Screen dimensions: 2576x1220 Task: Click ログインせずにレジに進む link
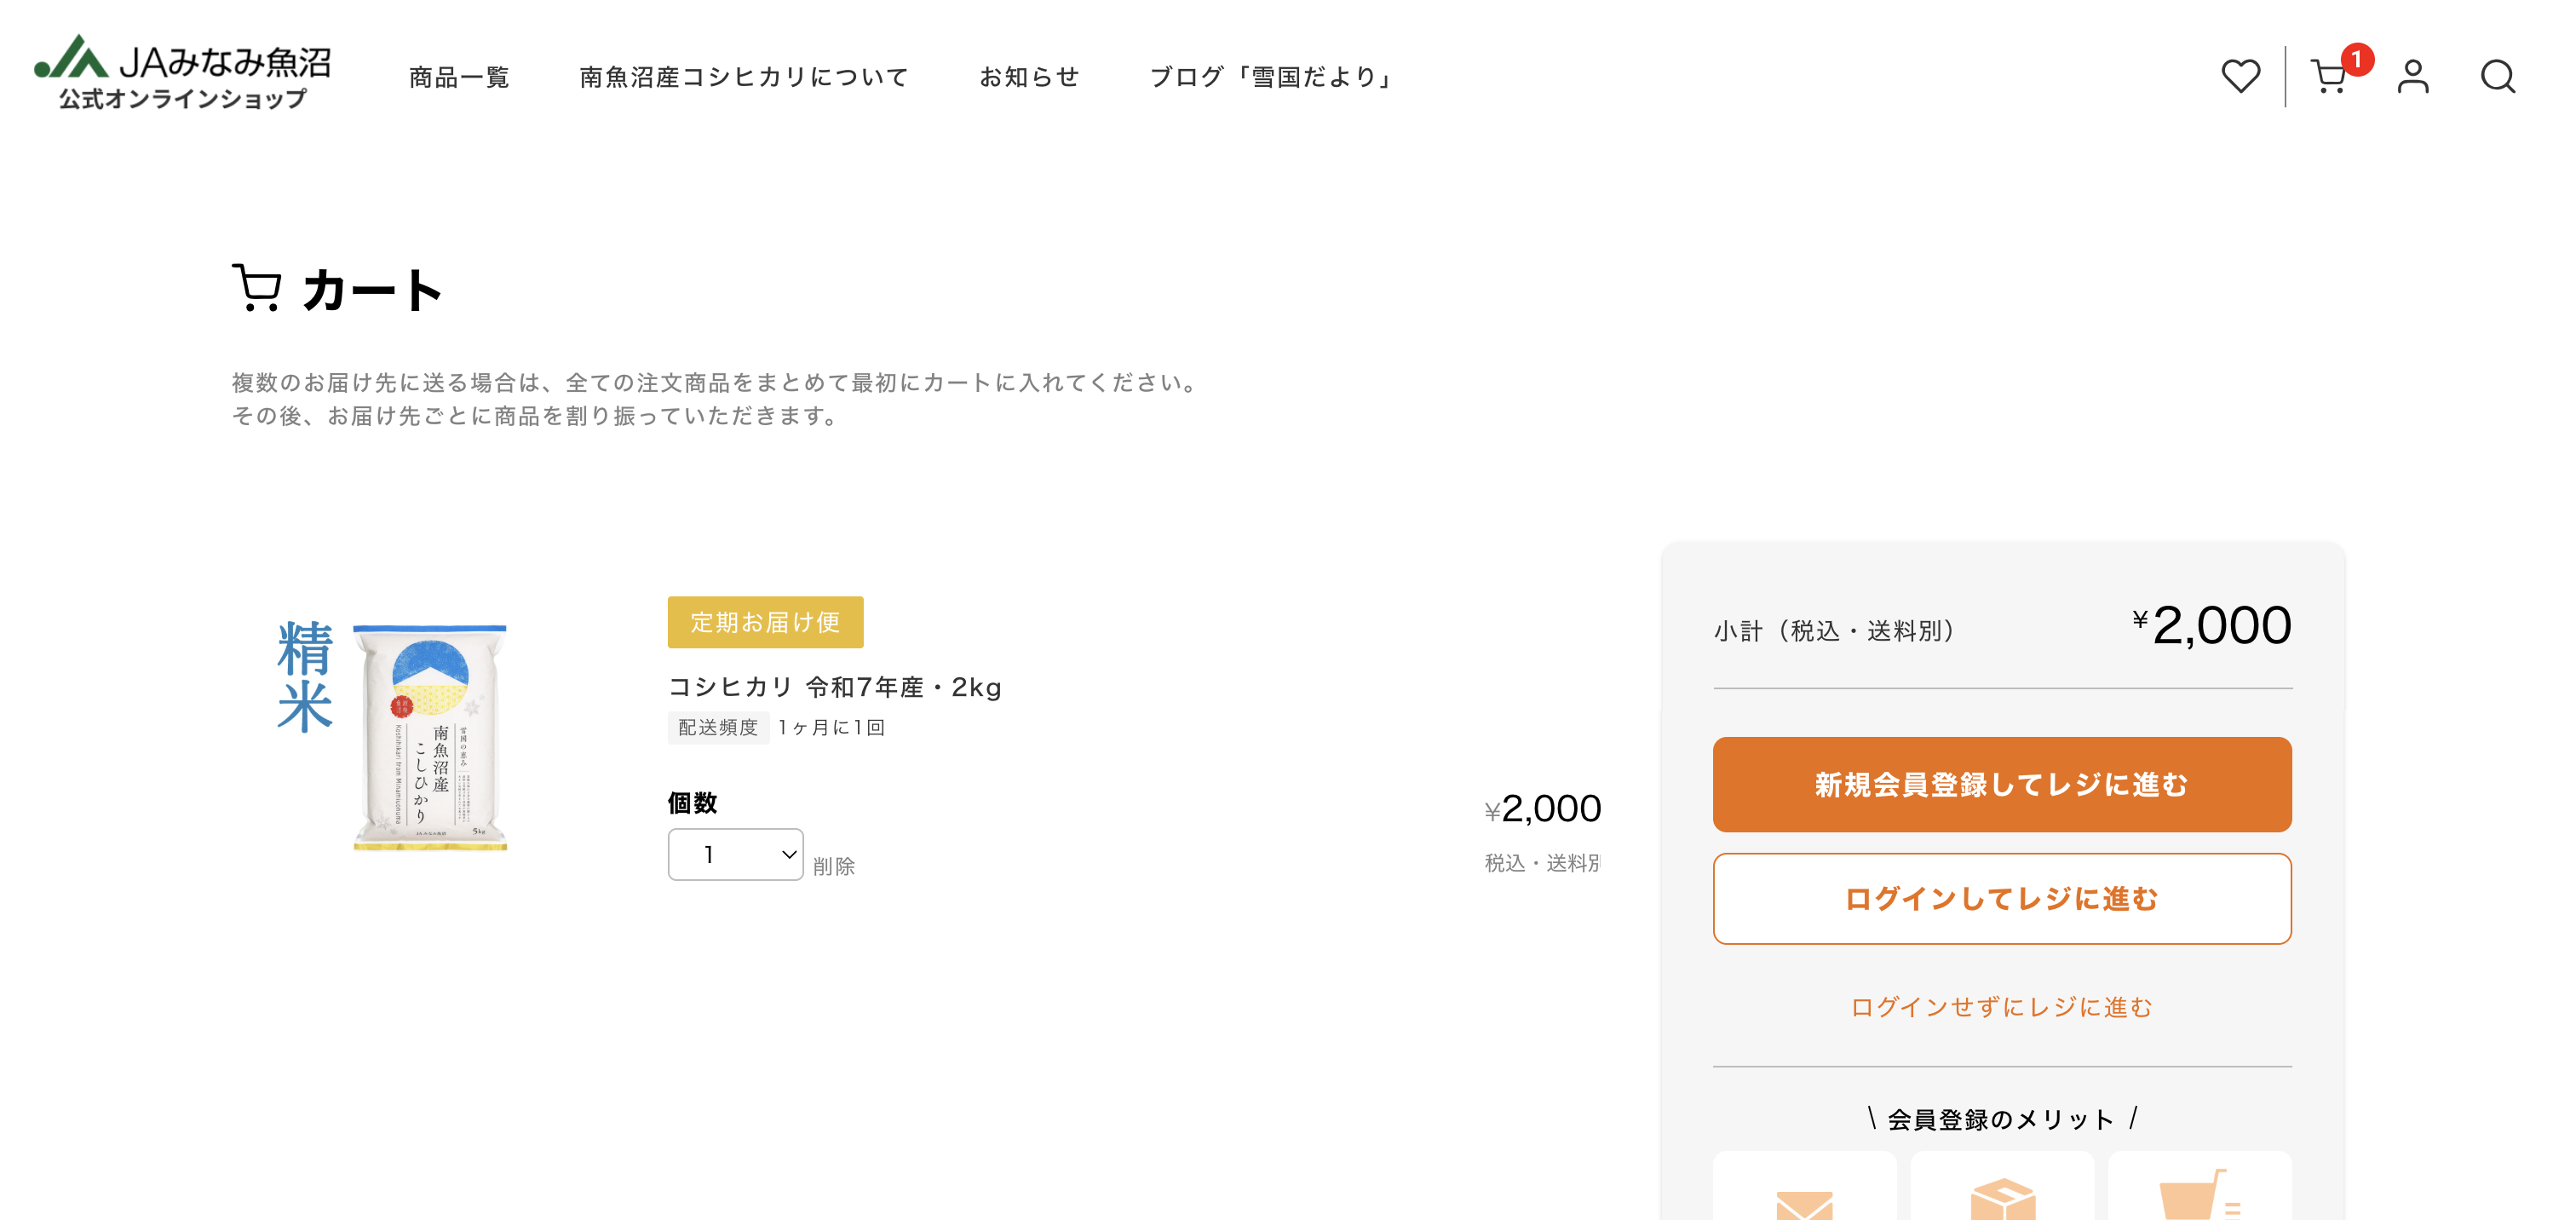2001,1008
